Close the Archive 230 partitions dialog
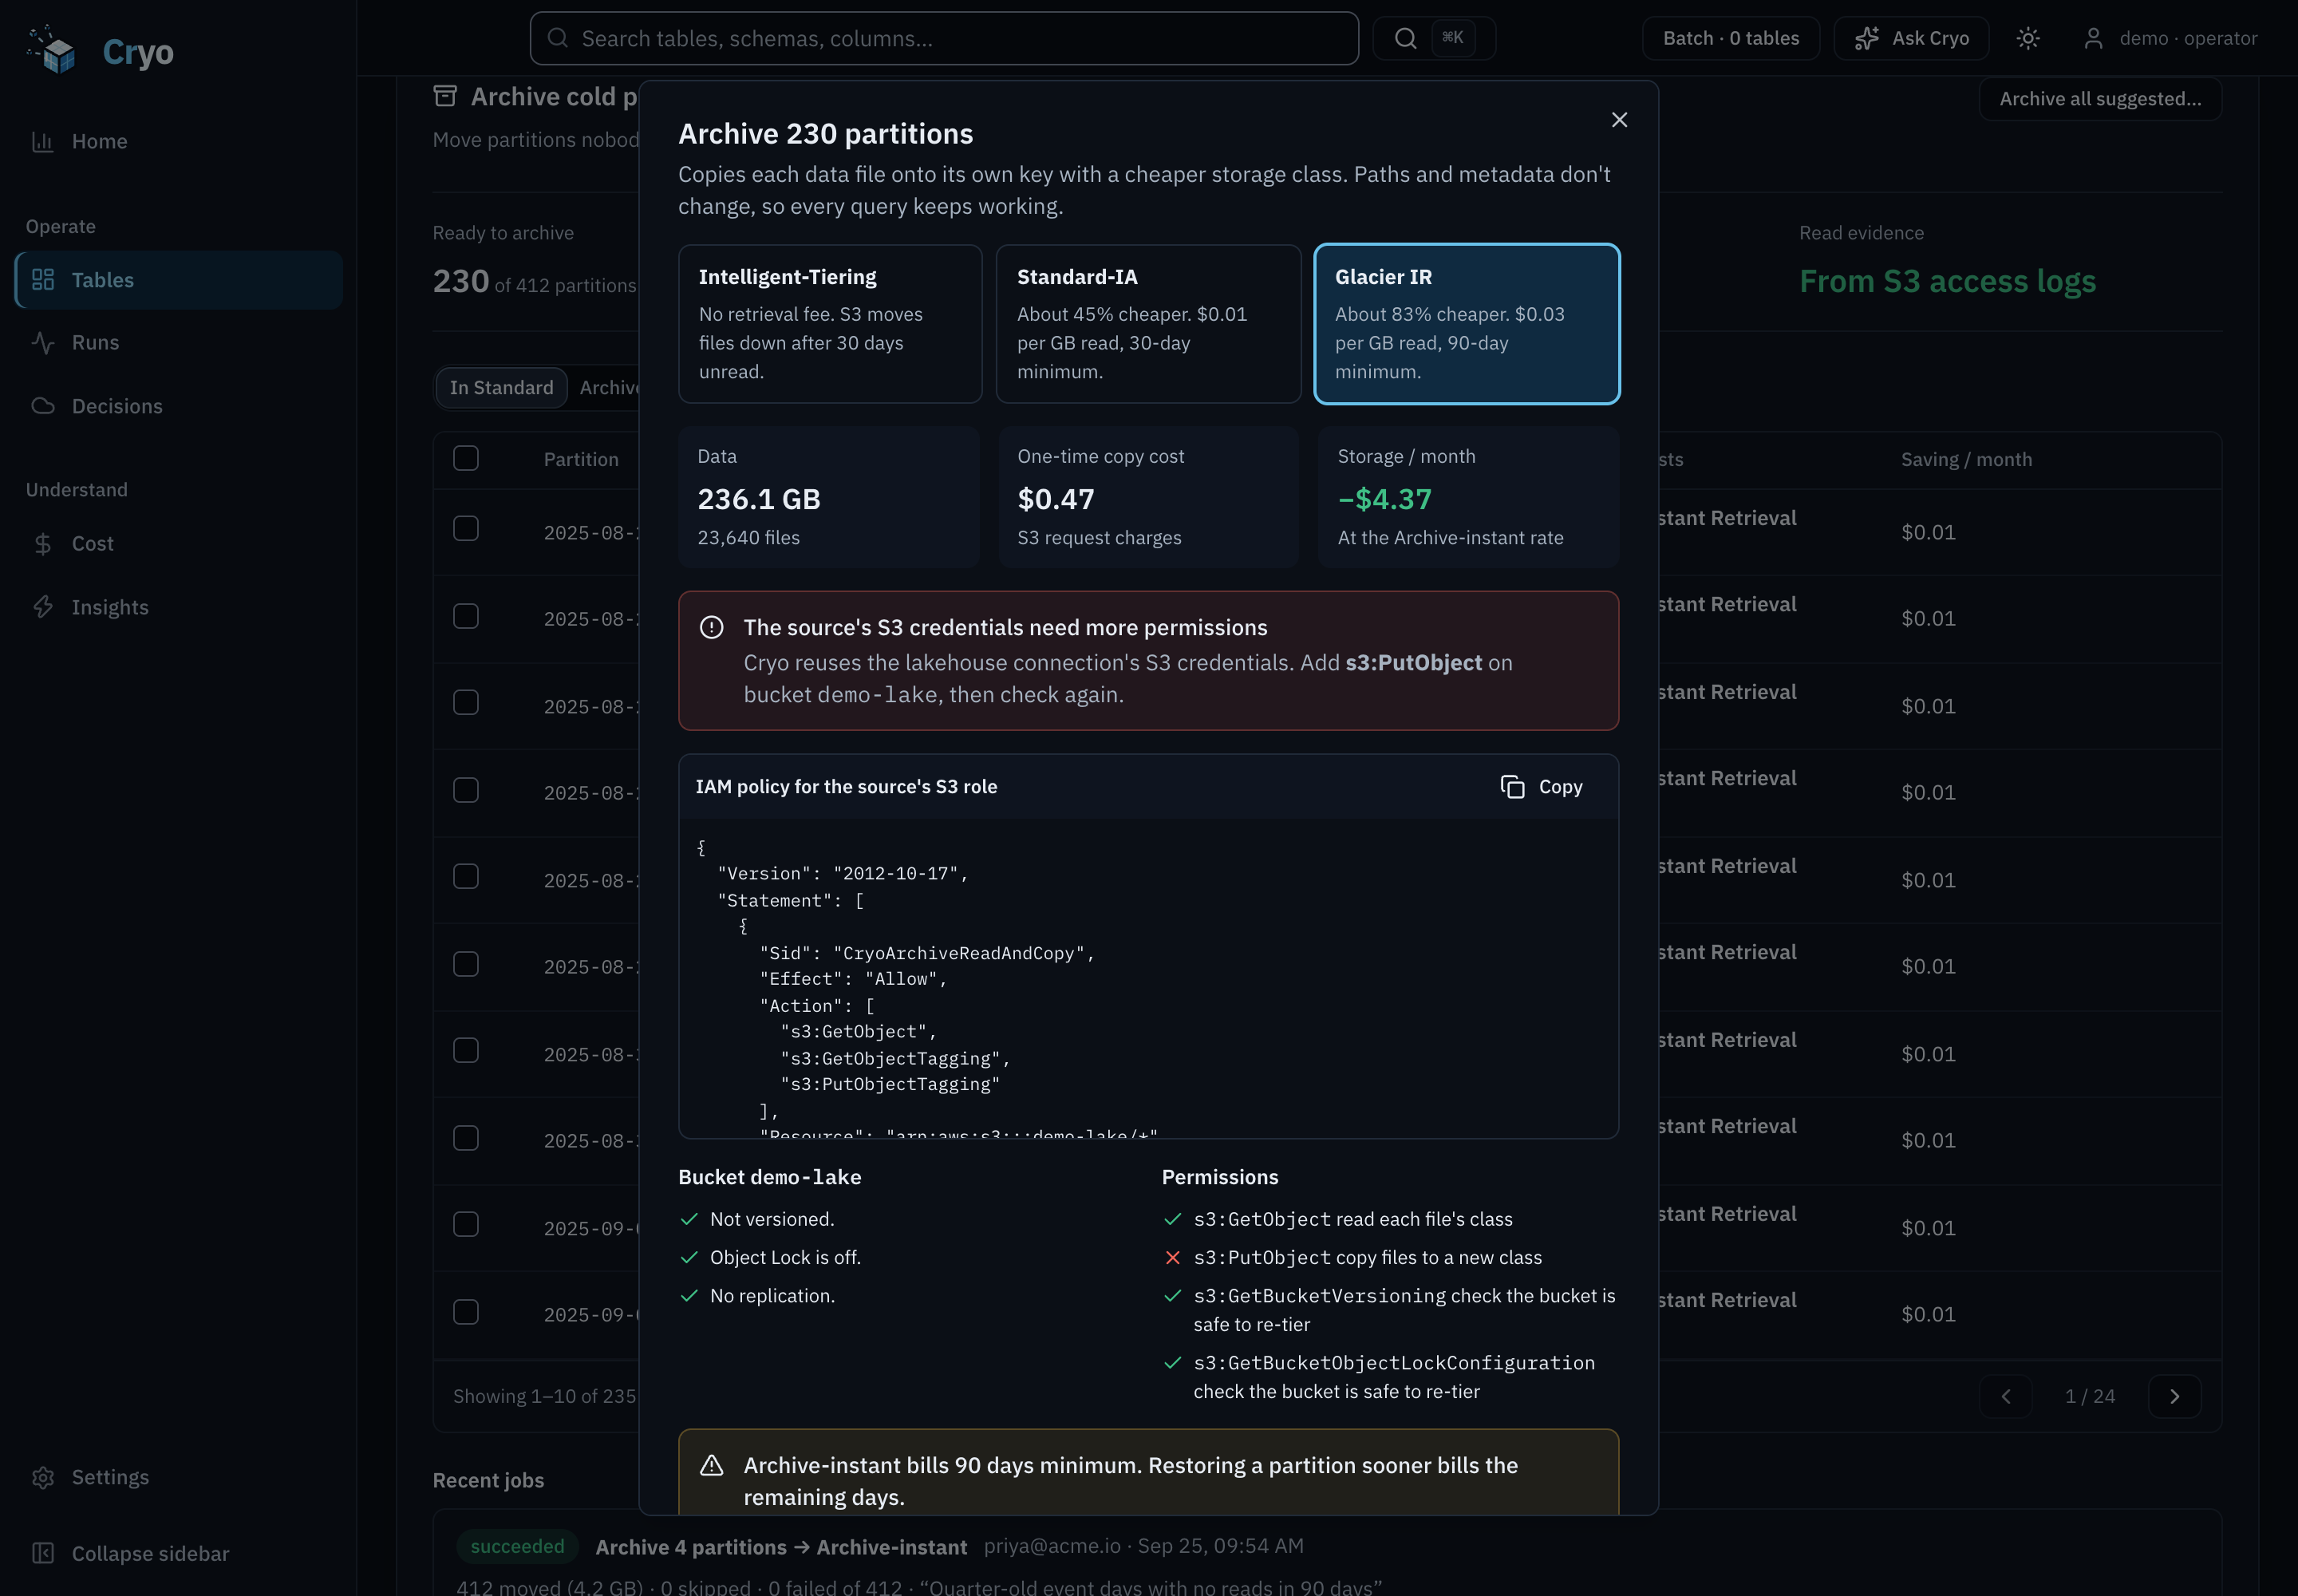The image size is (2298, 1596). coord(1619,120)
